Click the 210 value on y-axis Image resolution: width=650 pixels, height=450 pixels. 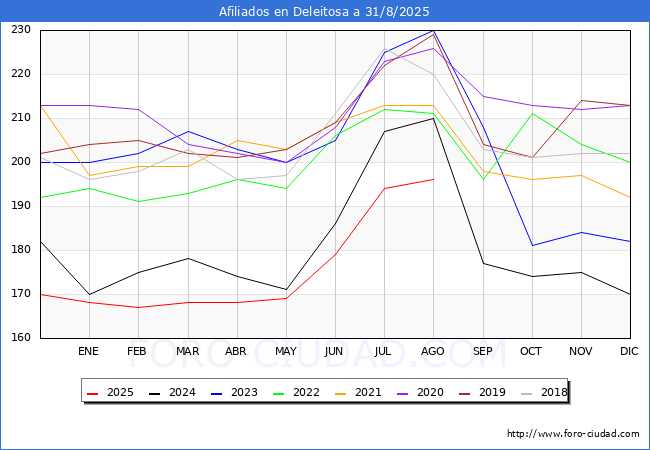tap(21, 118)
